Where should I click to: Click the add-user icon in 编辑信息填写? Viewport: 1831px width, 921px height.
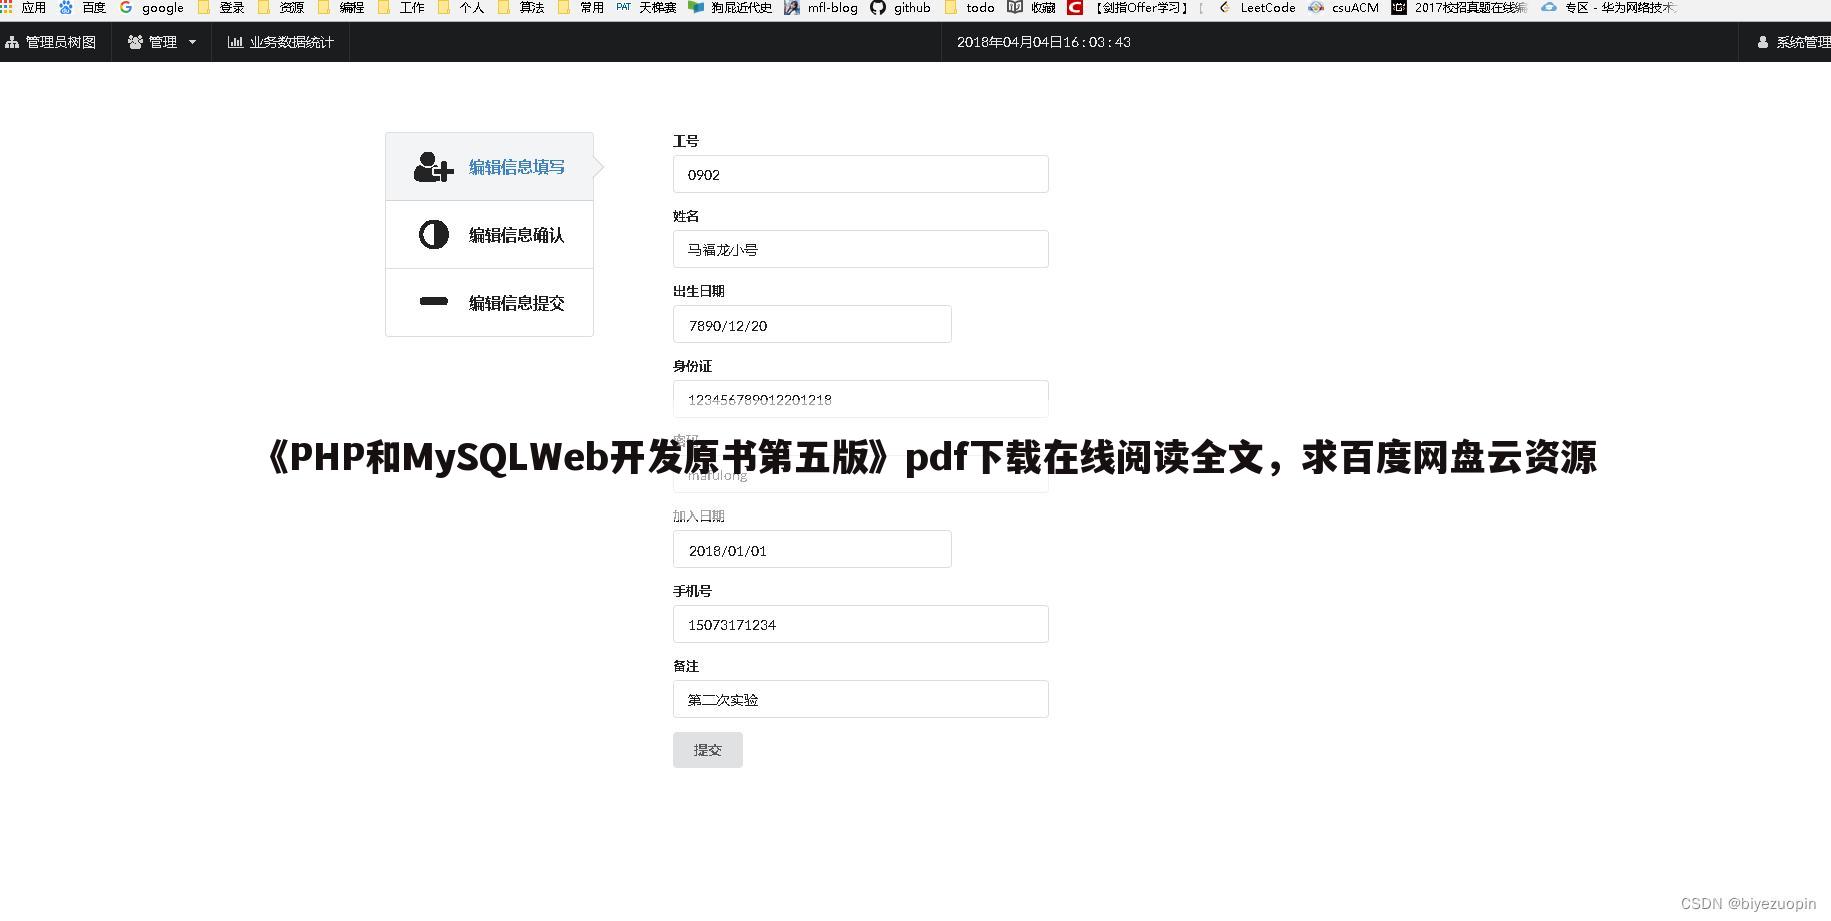click(433, 167)
